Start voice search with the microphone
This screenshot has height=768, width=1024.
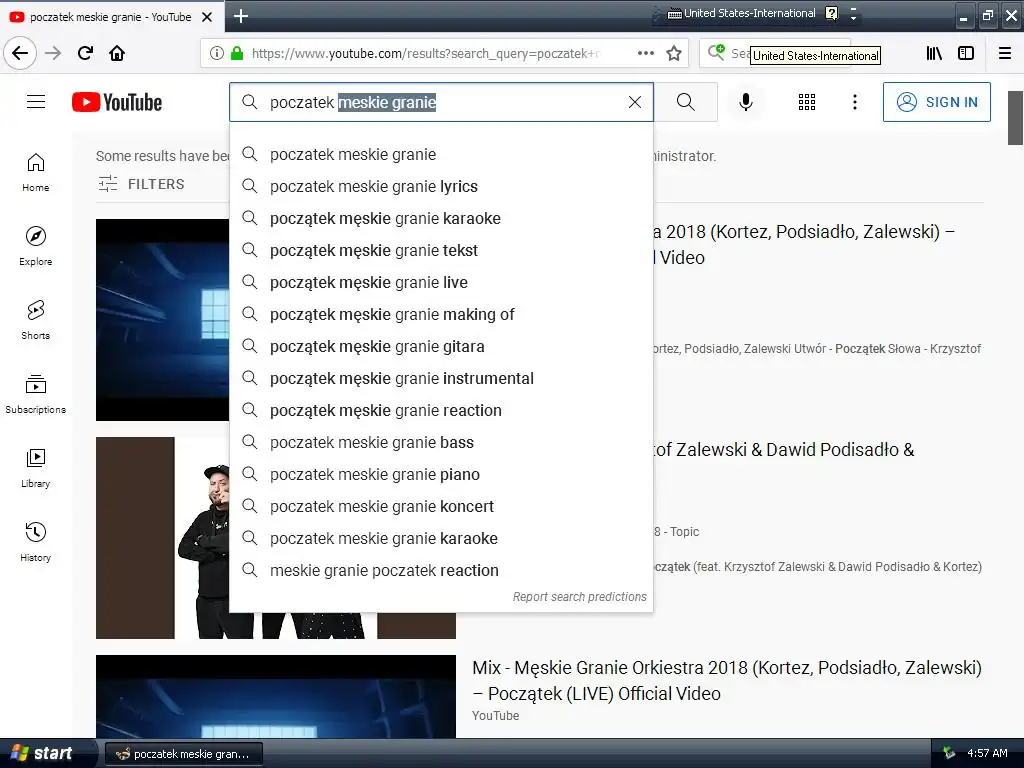[x=746, y=102]
